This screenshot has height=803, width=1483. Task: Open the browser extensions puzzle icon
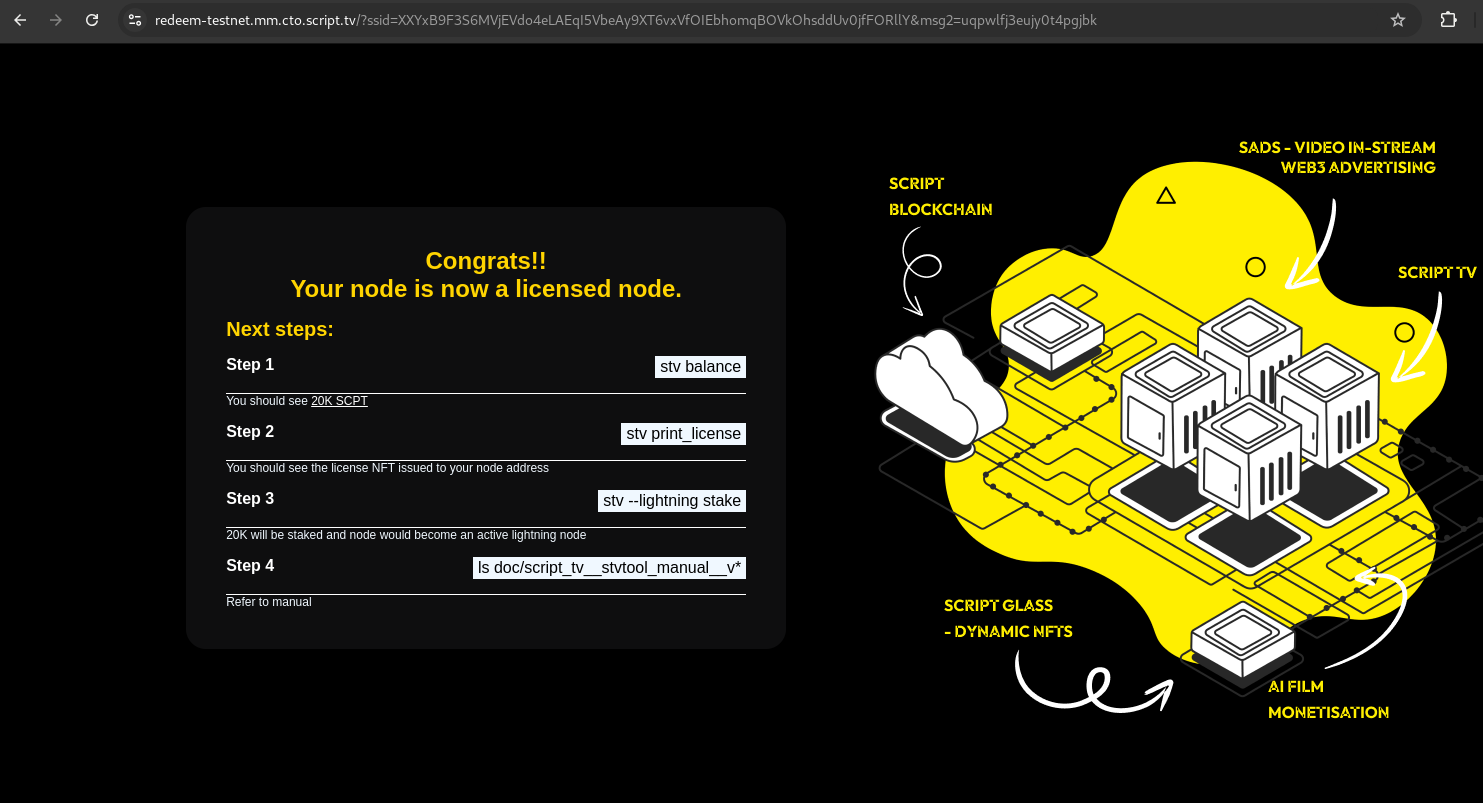(x=1448, y=20)
